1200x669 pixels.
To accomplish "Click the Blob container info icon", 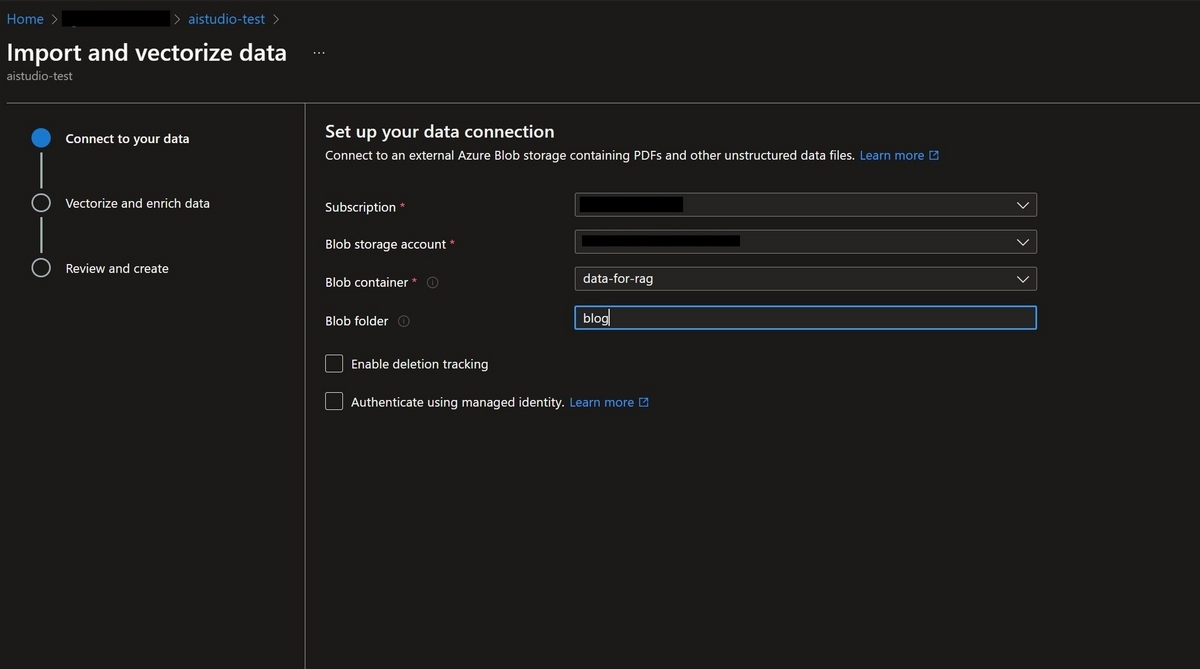I will (433, 283).
